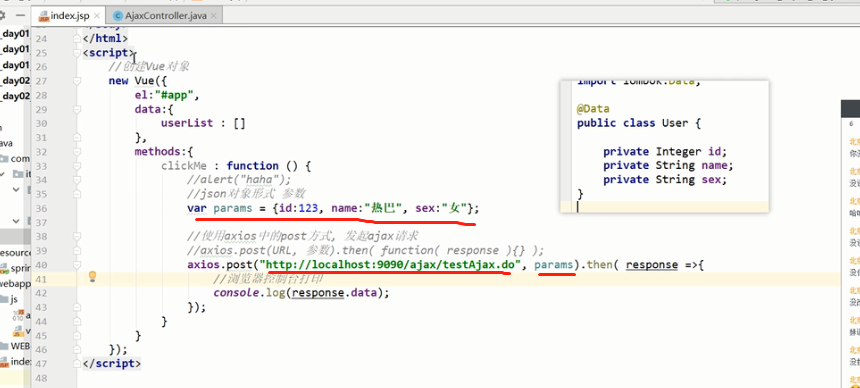Image resolution: width=860 pixels, height=388 pixels.
Task: Click the localhost:9090 URL string on line 40
Action: (391, 265)
